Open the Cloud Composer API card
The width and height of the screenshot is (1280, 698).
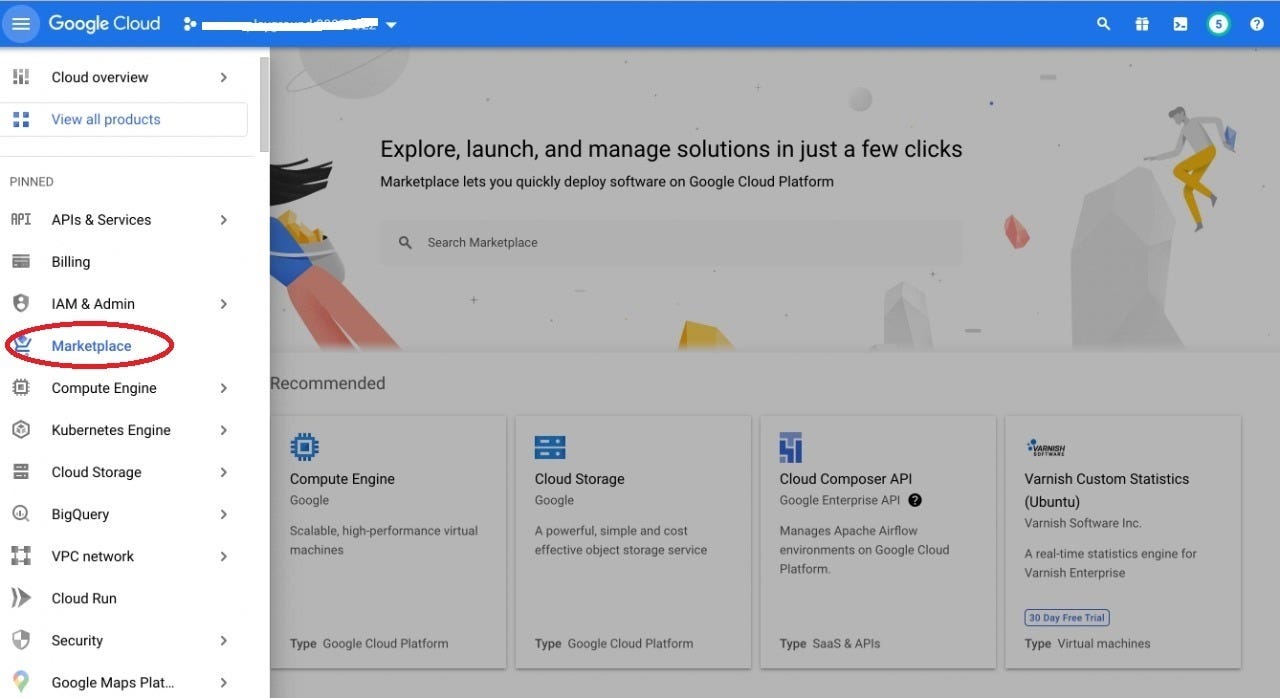878,542
